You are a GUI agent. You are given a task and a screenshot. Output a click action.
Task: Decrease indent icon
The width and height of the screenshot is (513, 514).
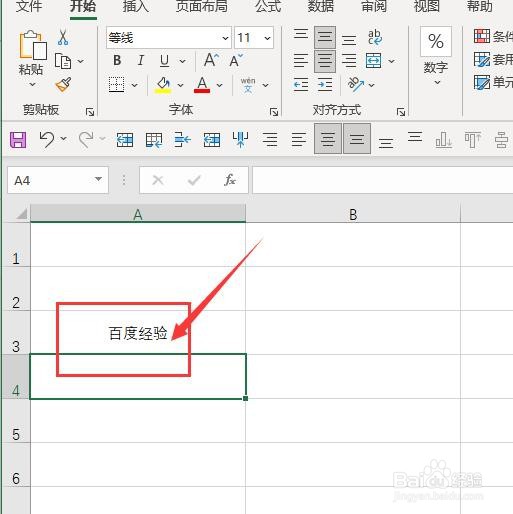click(x=301, y=85)
